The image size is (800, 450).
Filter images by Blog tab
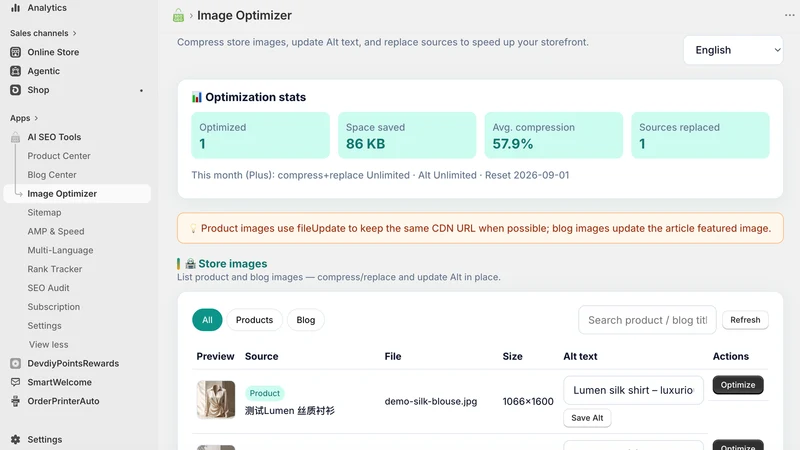306,320
